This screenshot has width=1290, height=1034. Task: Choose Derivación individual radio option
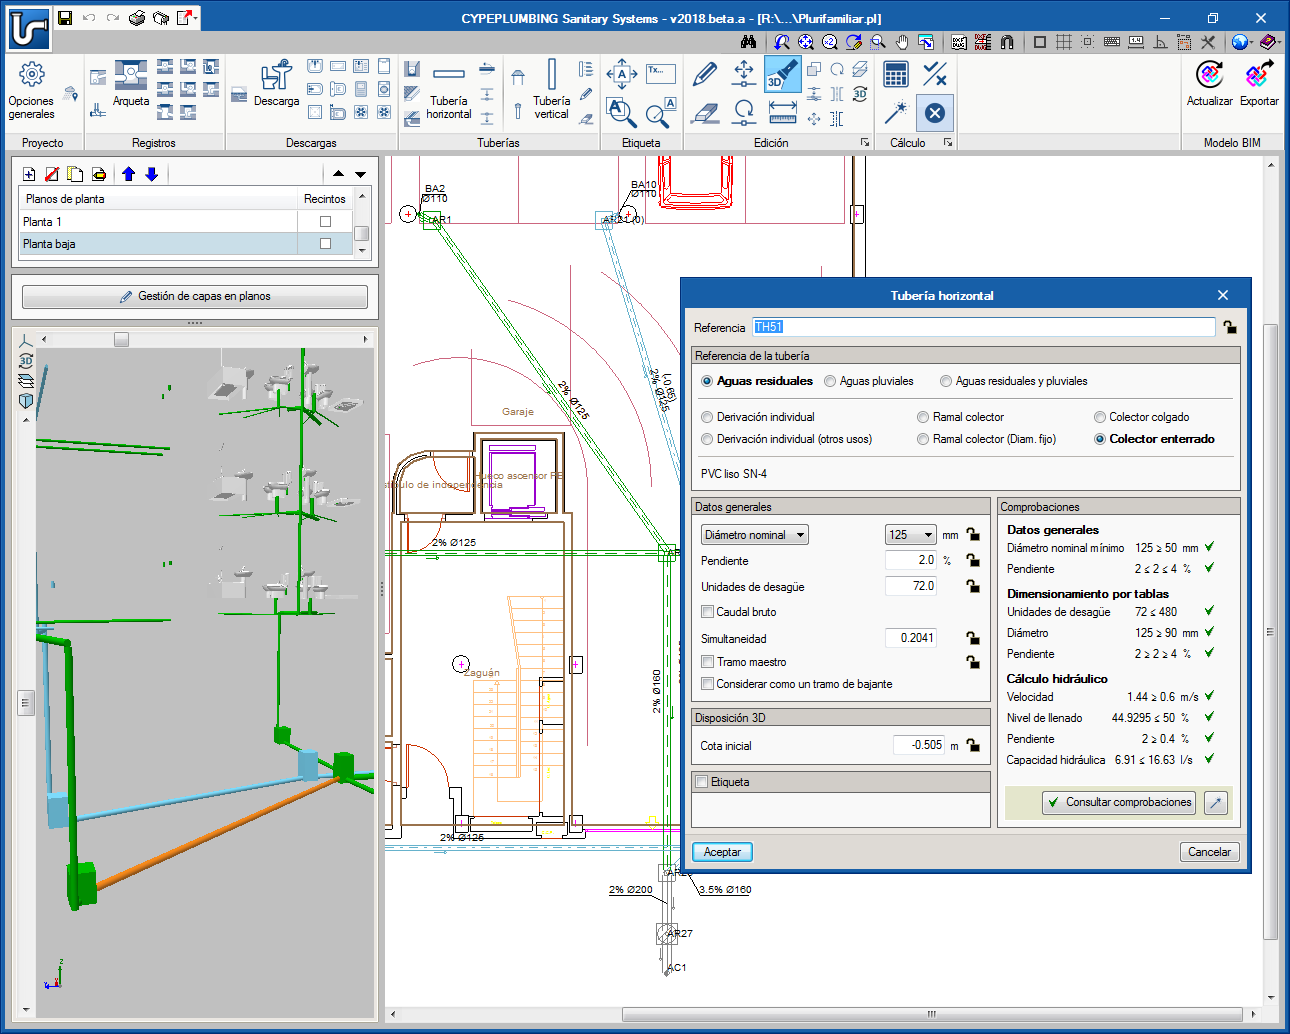[707, 417]
